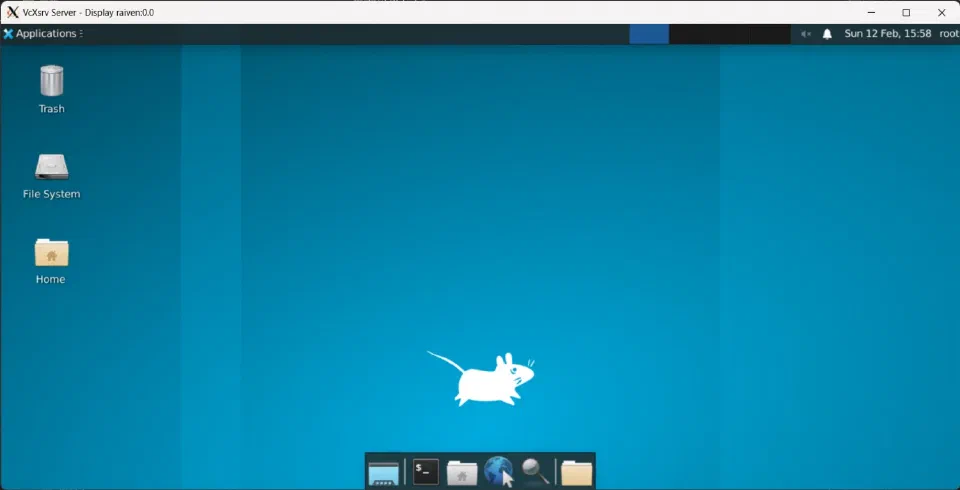This screenshot has height=490, width=960.
Task: Open VcXsrv window menu via X icon
Action: click(12, 12)
